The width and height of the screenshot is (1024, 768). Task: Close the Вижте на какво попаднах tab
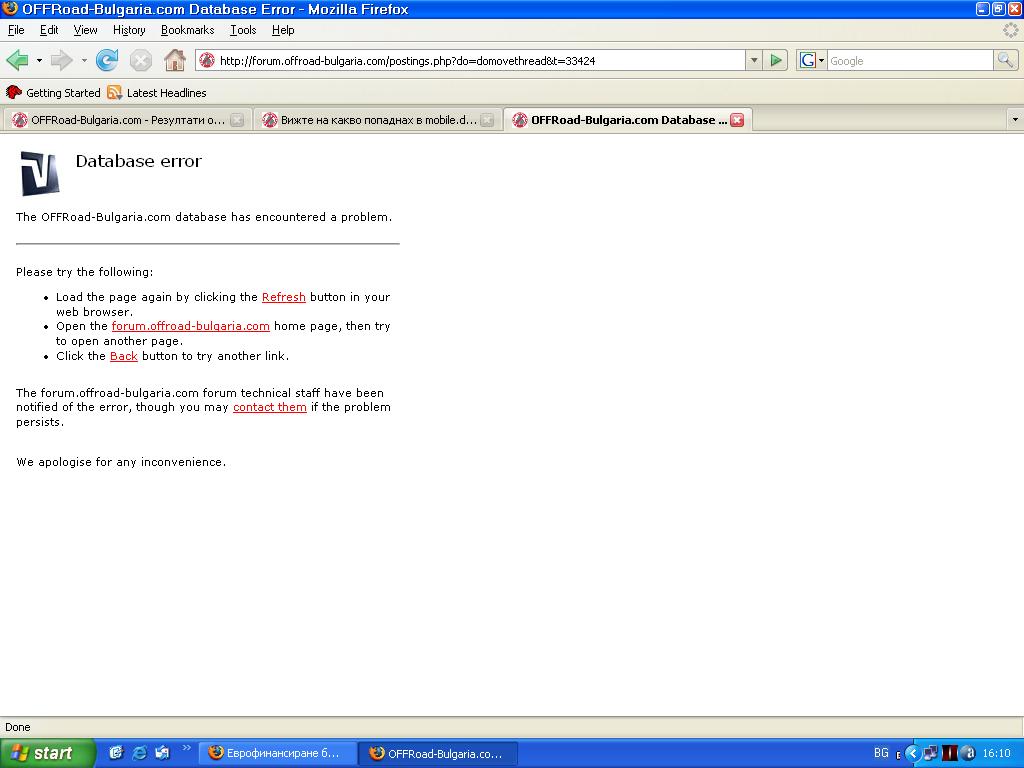coord(487,120)
